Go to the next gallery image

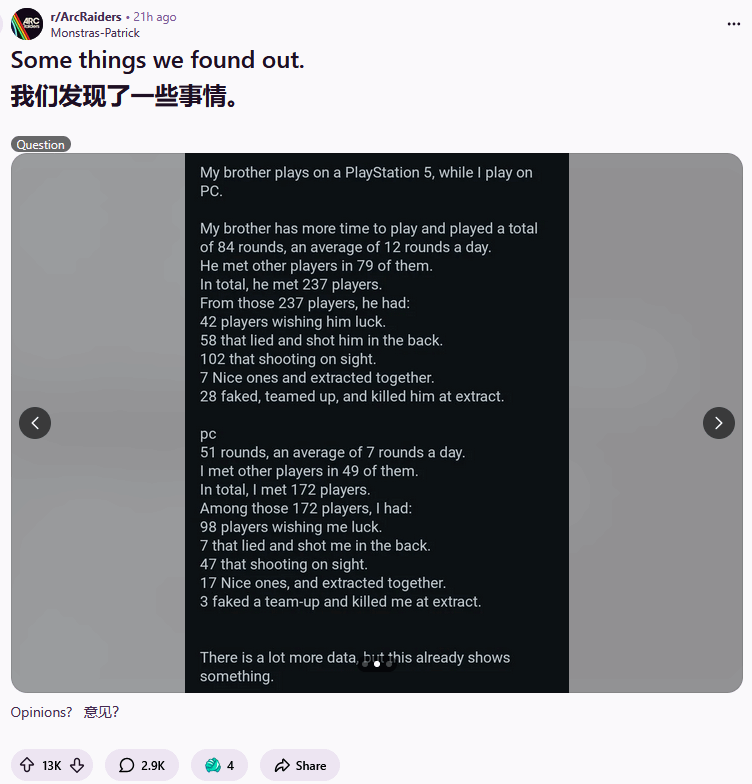(718, 423)
